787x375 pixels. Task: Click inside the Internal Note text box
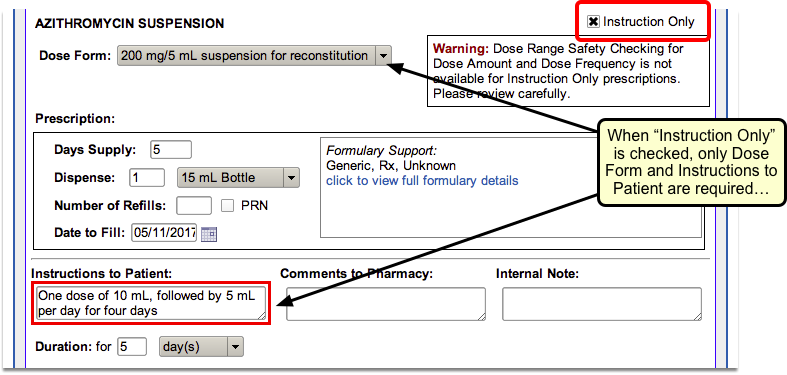[x=602, y=304]
